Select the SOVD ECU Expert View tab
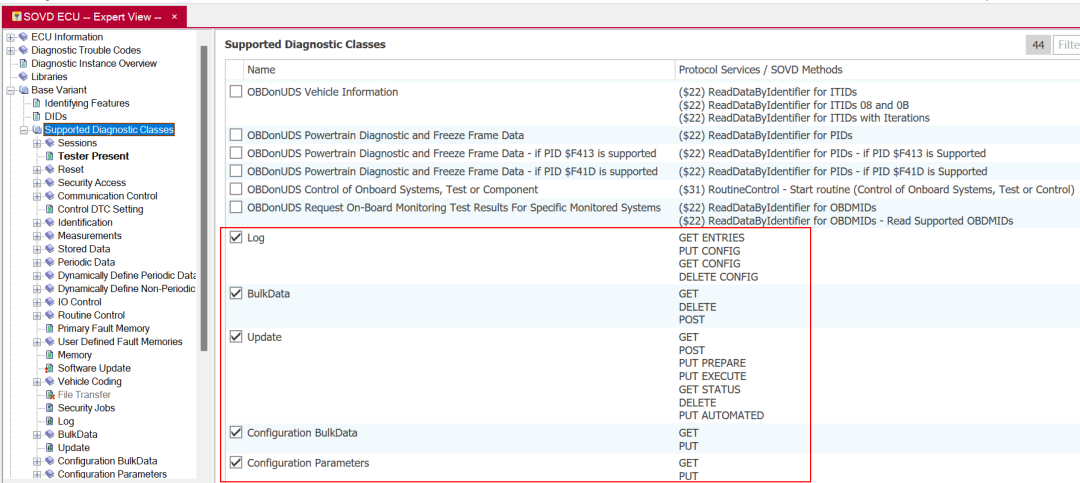The height and width of the screenshot is (483, 1080). point(85,17)
